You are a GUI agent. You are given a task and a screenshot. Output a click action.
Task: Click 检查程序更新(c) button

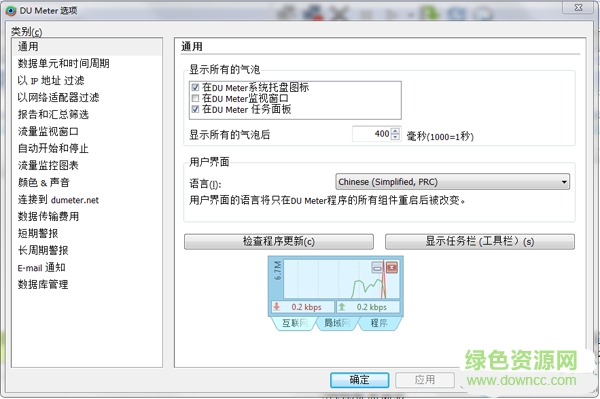click(x=279, y=242)
